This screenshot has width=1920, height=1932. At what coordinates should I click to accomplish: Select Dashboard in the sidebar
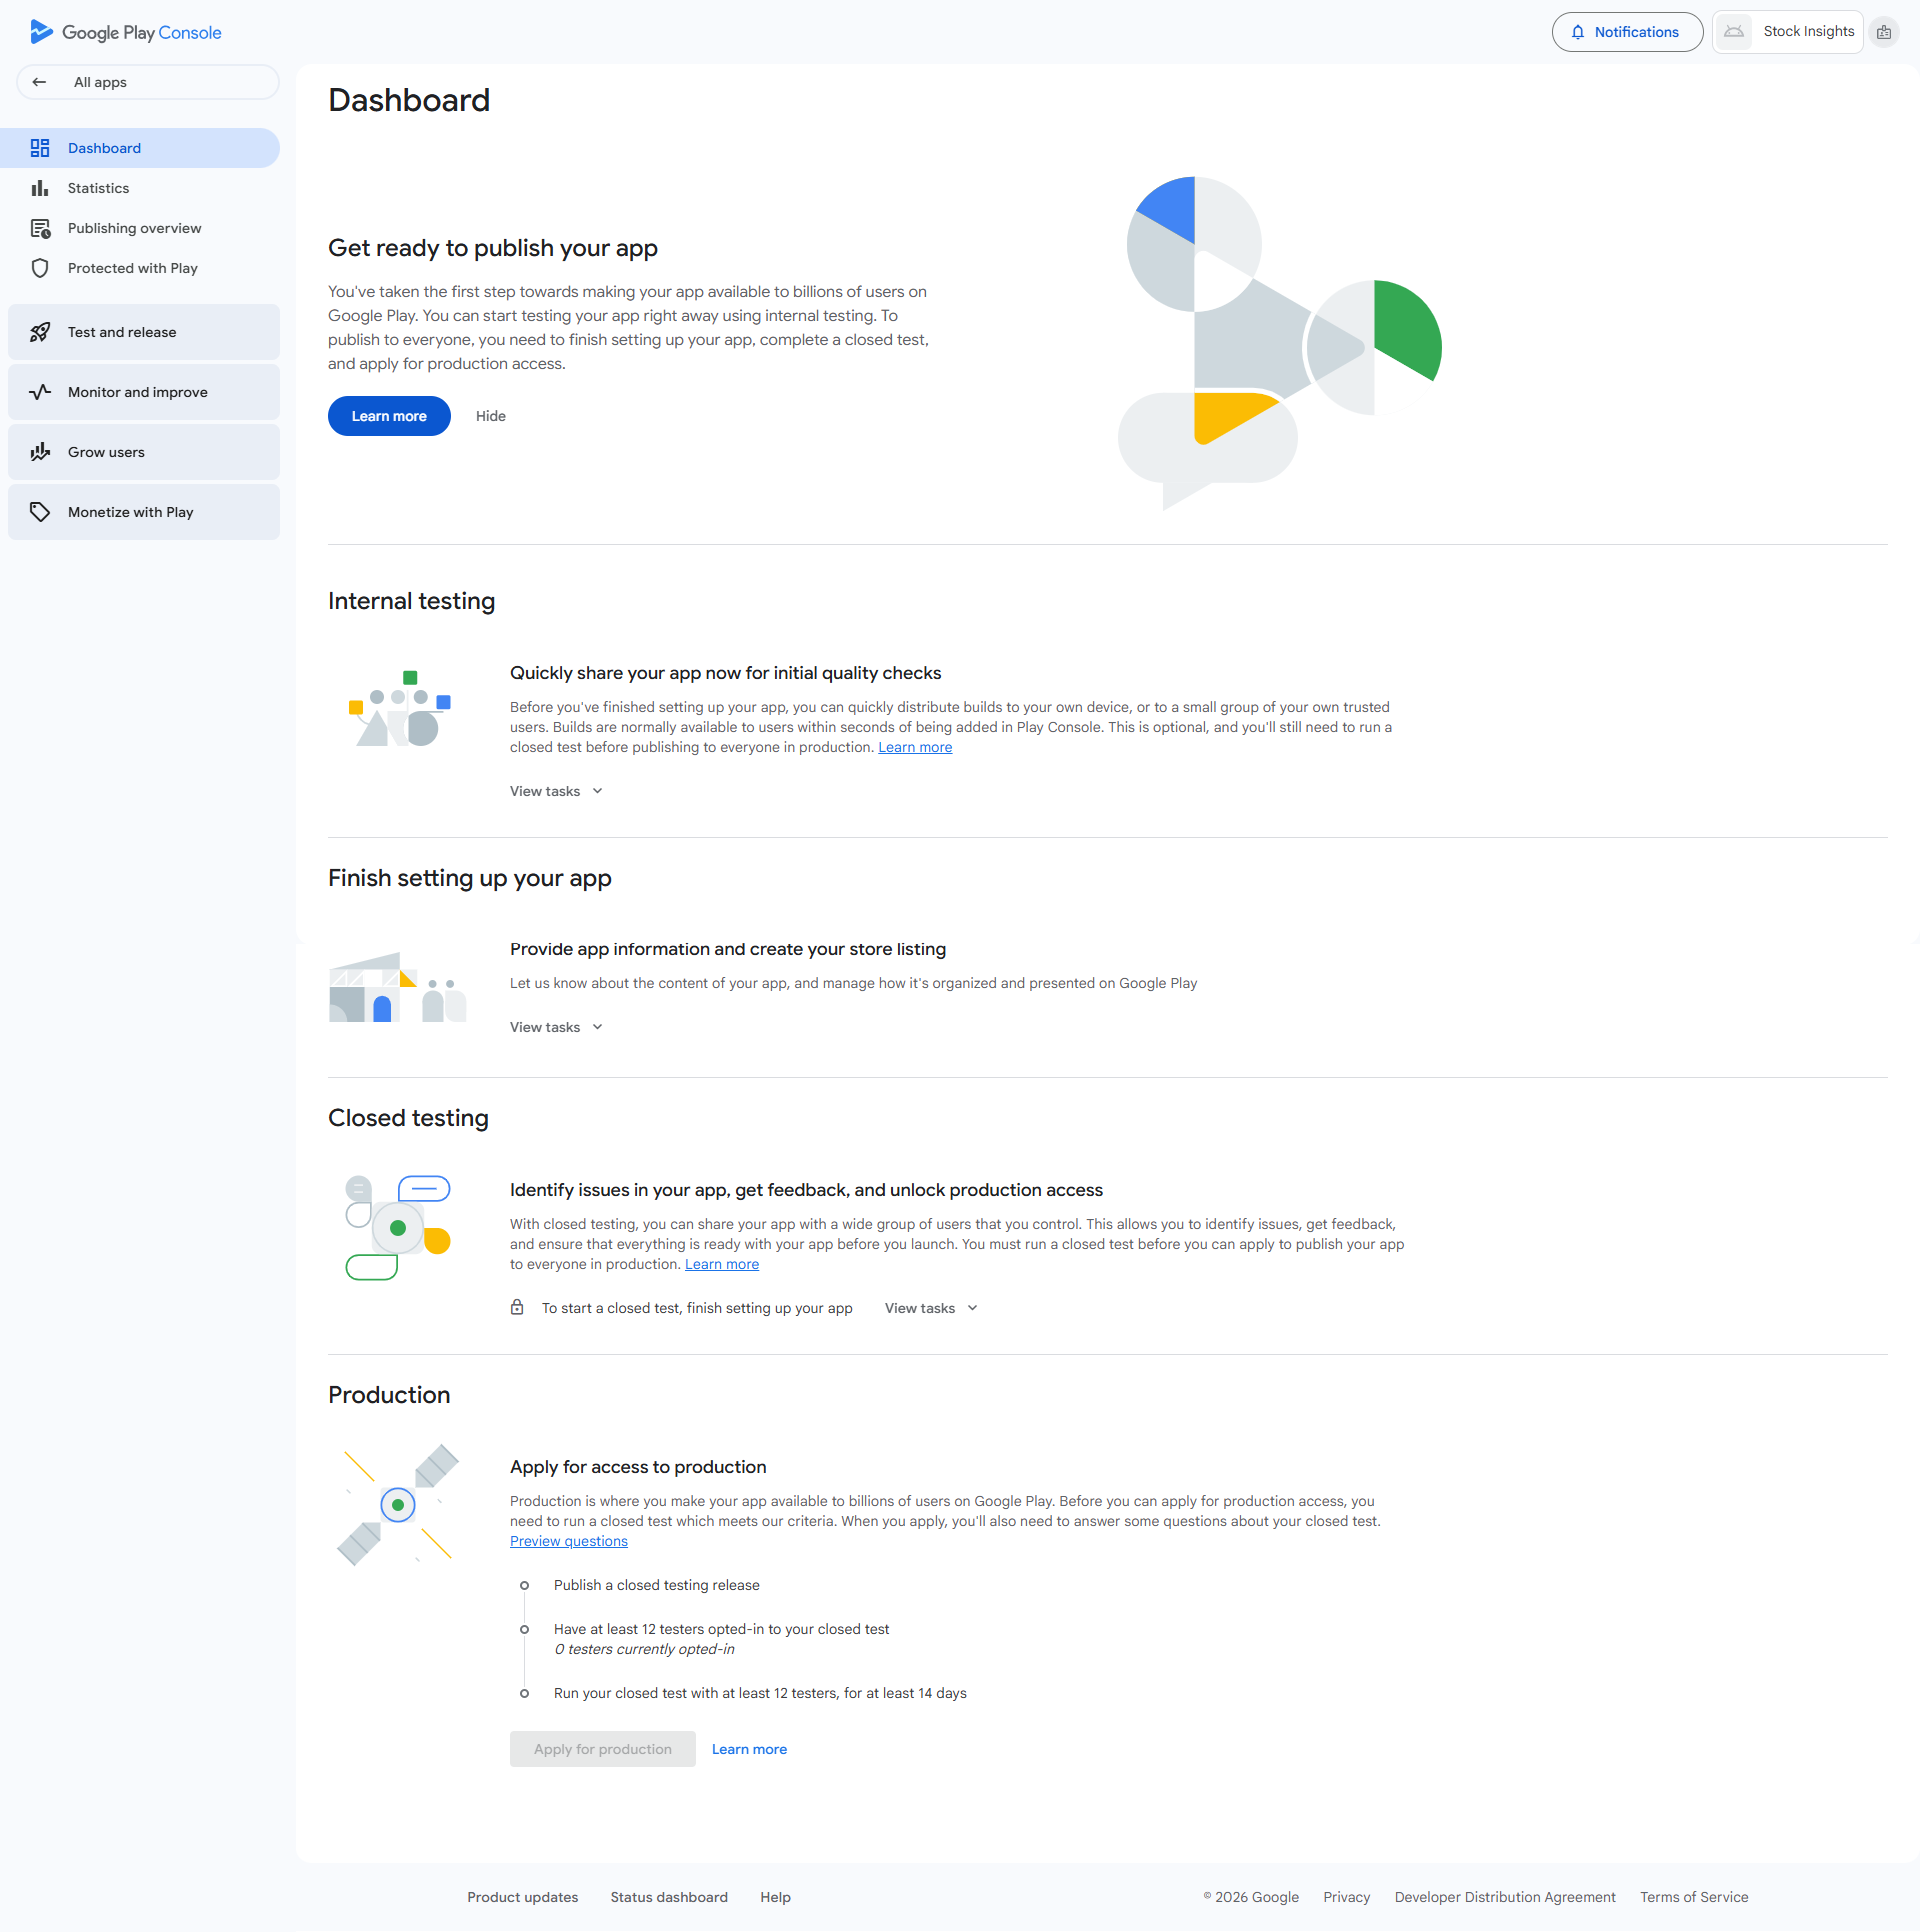click(x=140, y=148)
